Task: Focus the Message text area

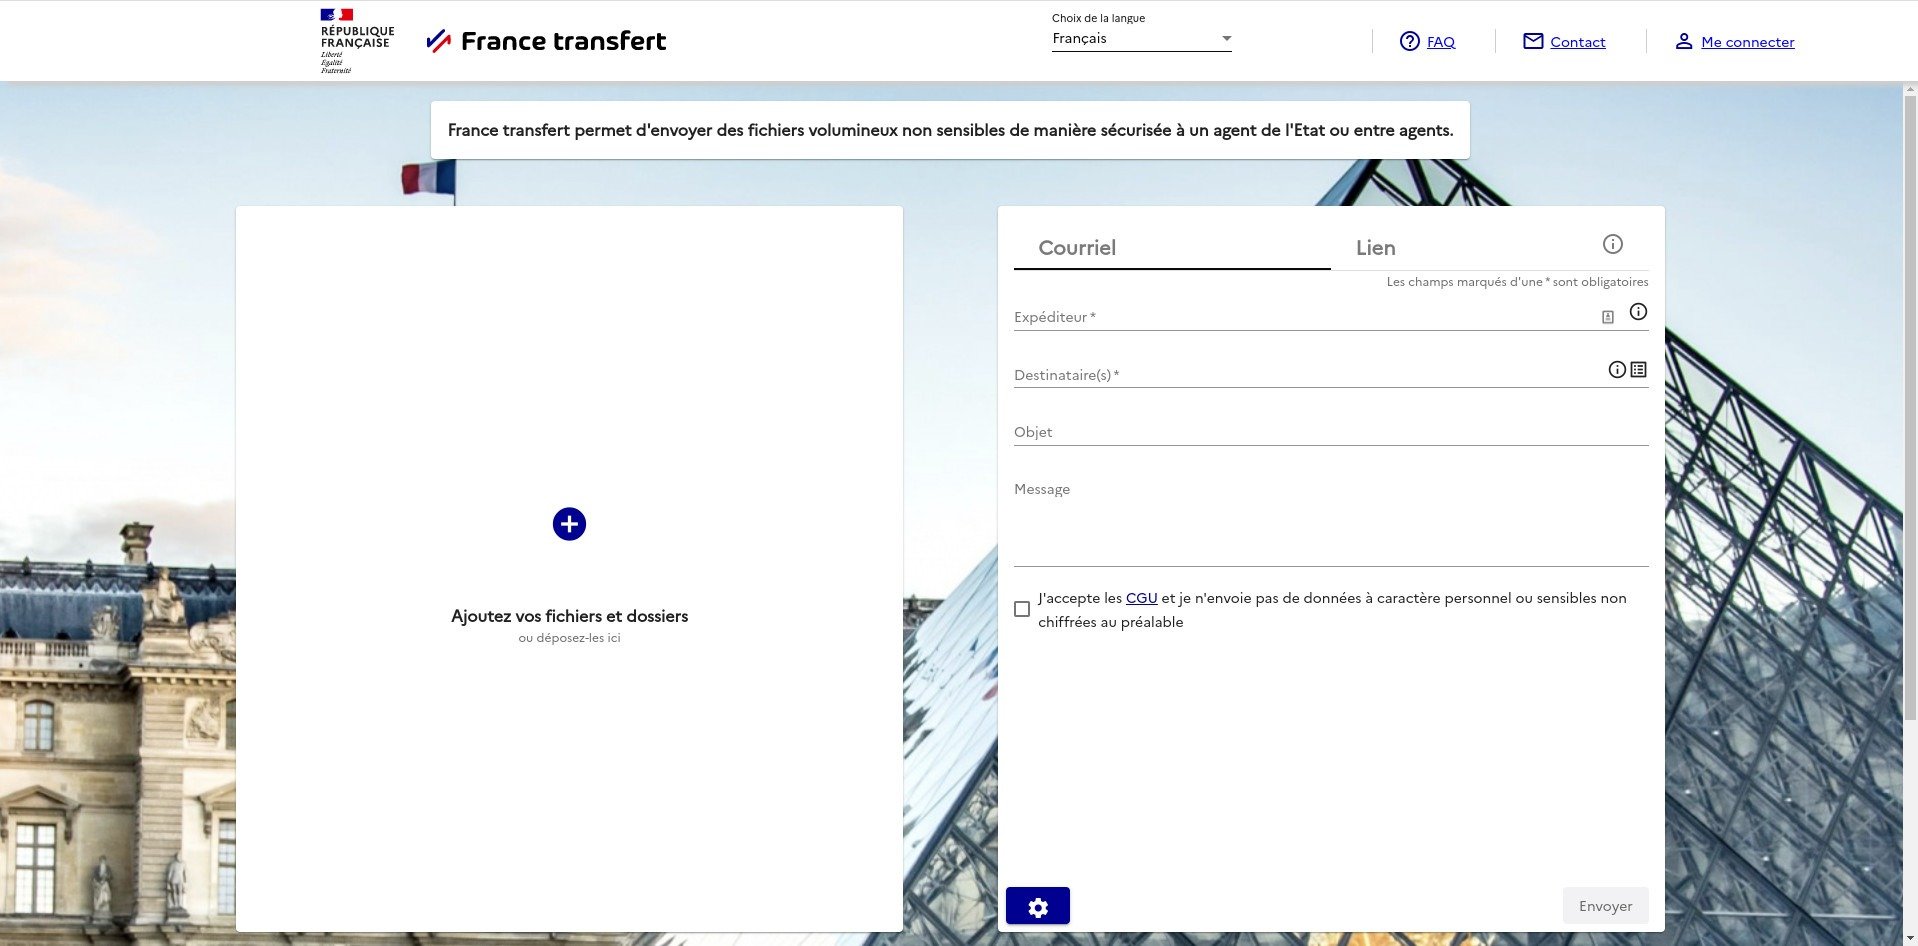Action: (x=1331, y=521)
